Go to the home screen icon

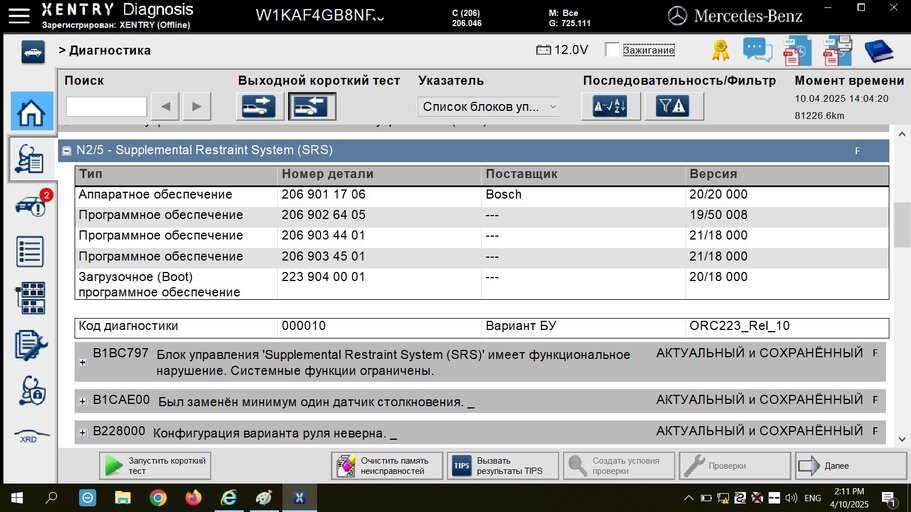[x=31, y=112]
